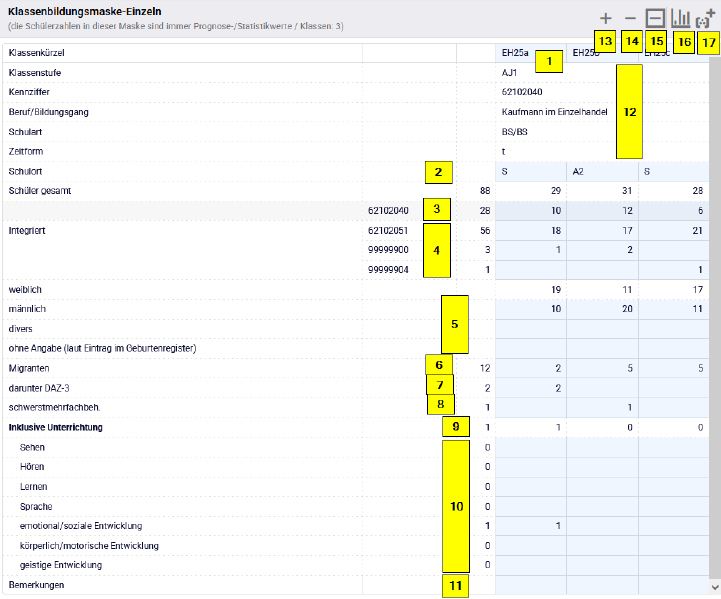Image resolution: width=721 pixels, height=599 pixels.
Task: Click the Schüler gesamt total value 88
Action: pyautogui.click(x=483, y=190)
